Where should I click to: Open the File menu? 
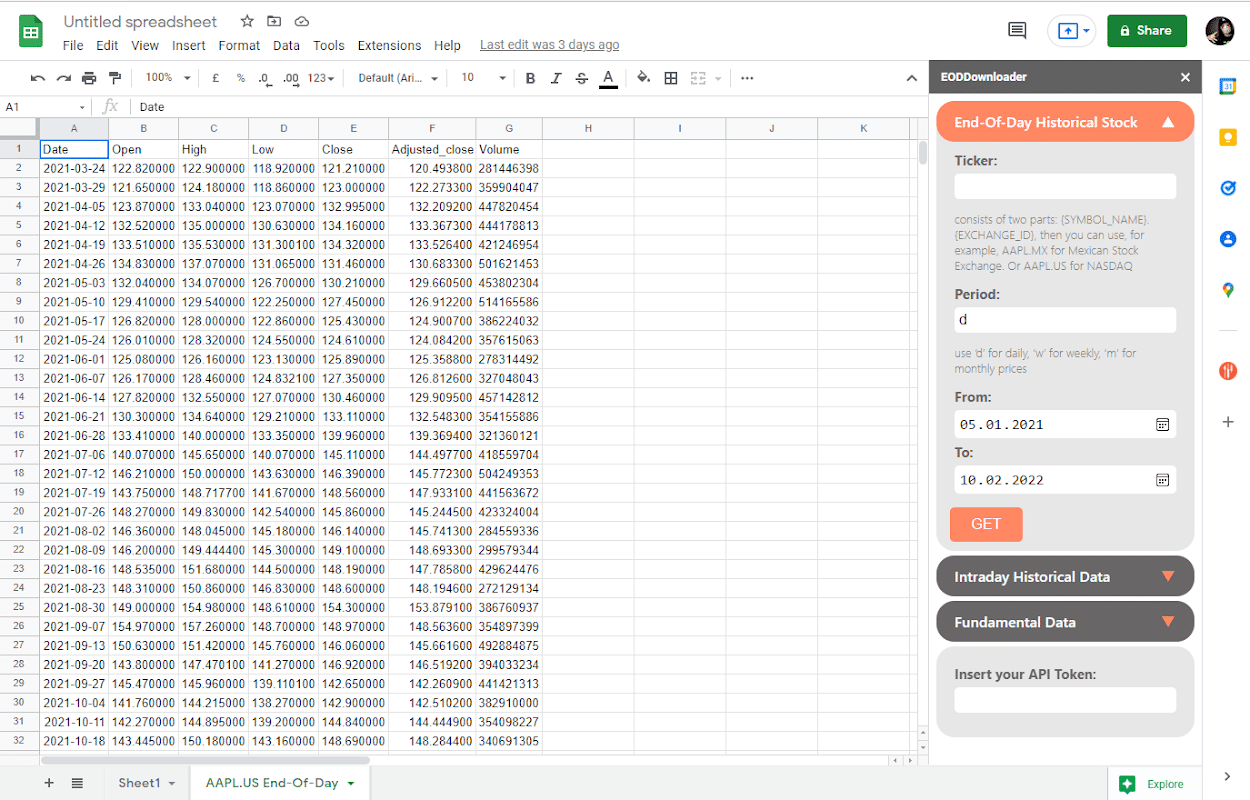pyautogui.click(x=73, y=45)
